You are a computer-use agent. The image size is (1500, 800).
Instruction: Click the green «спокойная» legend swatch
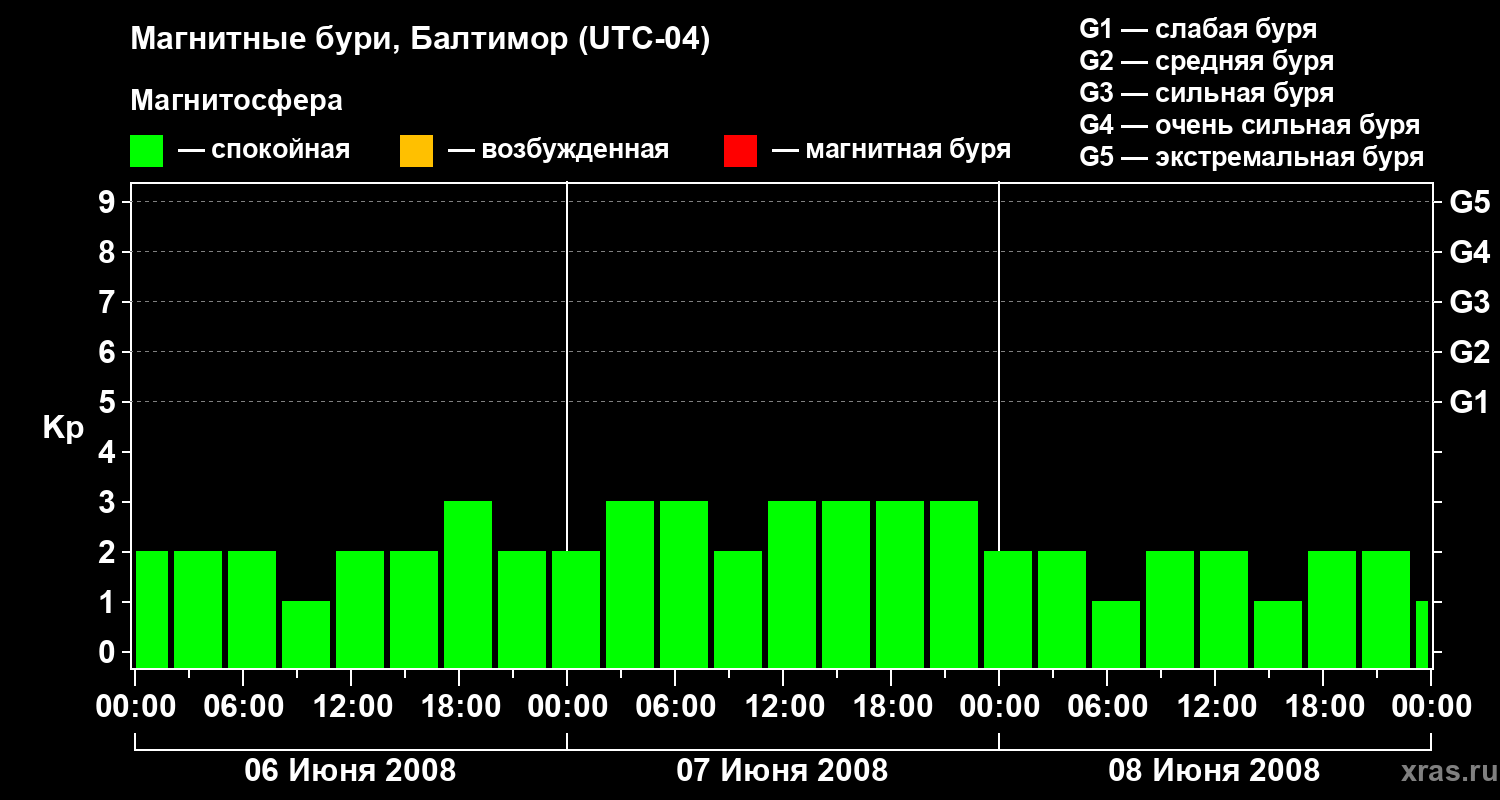[x=147, y=151]
